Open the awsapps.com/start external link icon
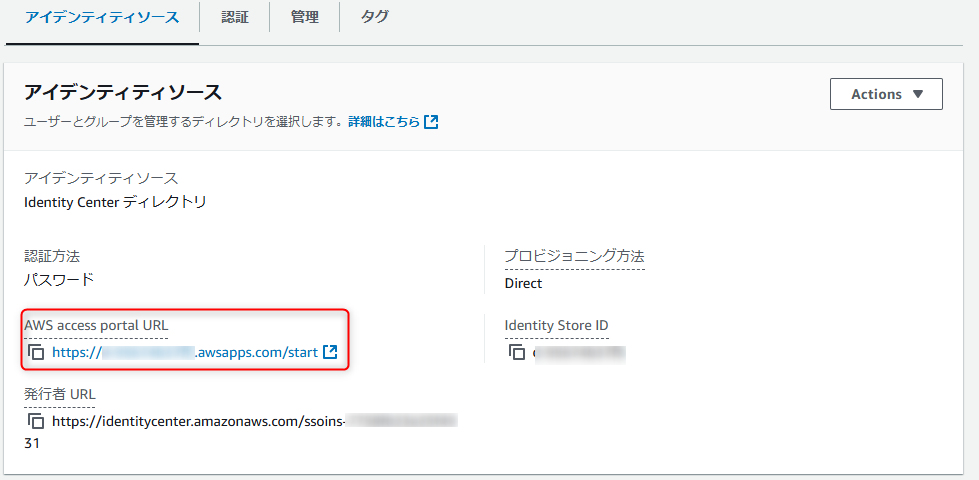The height and width of the screenshot is (480, 979). coord(330,352)
